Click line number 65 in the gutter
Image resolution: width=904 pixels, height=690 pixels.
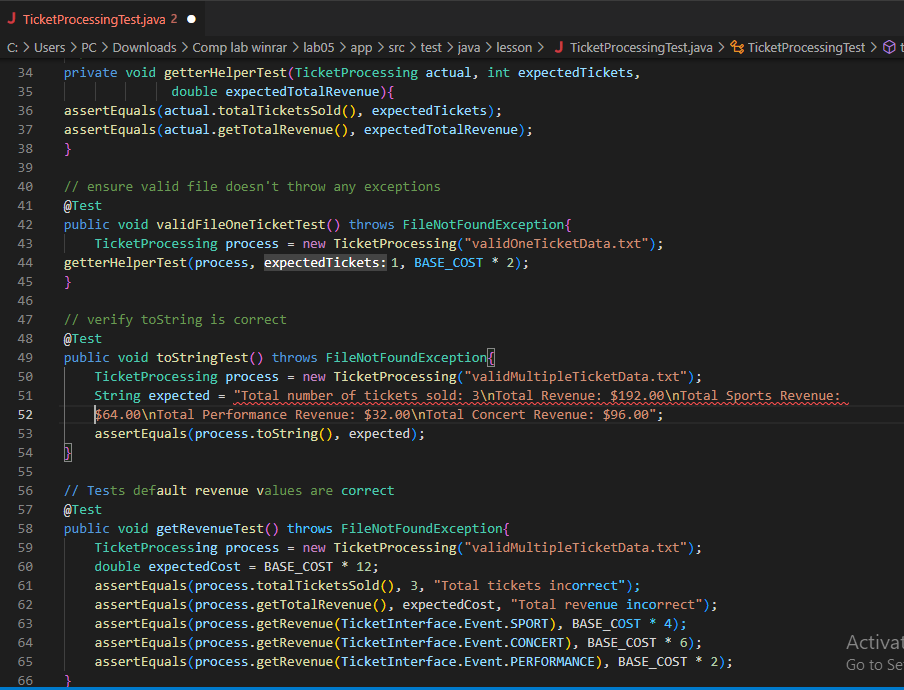(25, 662)
